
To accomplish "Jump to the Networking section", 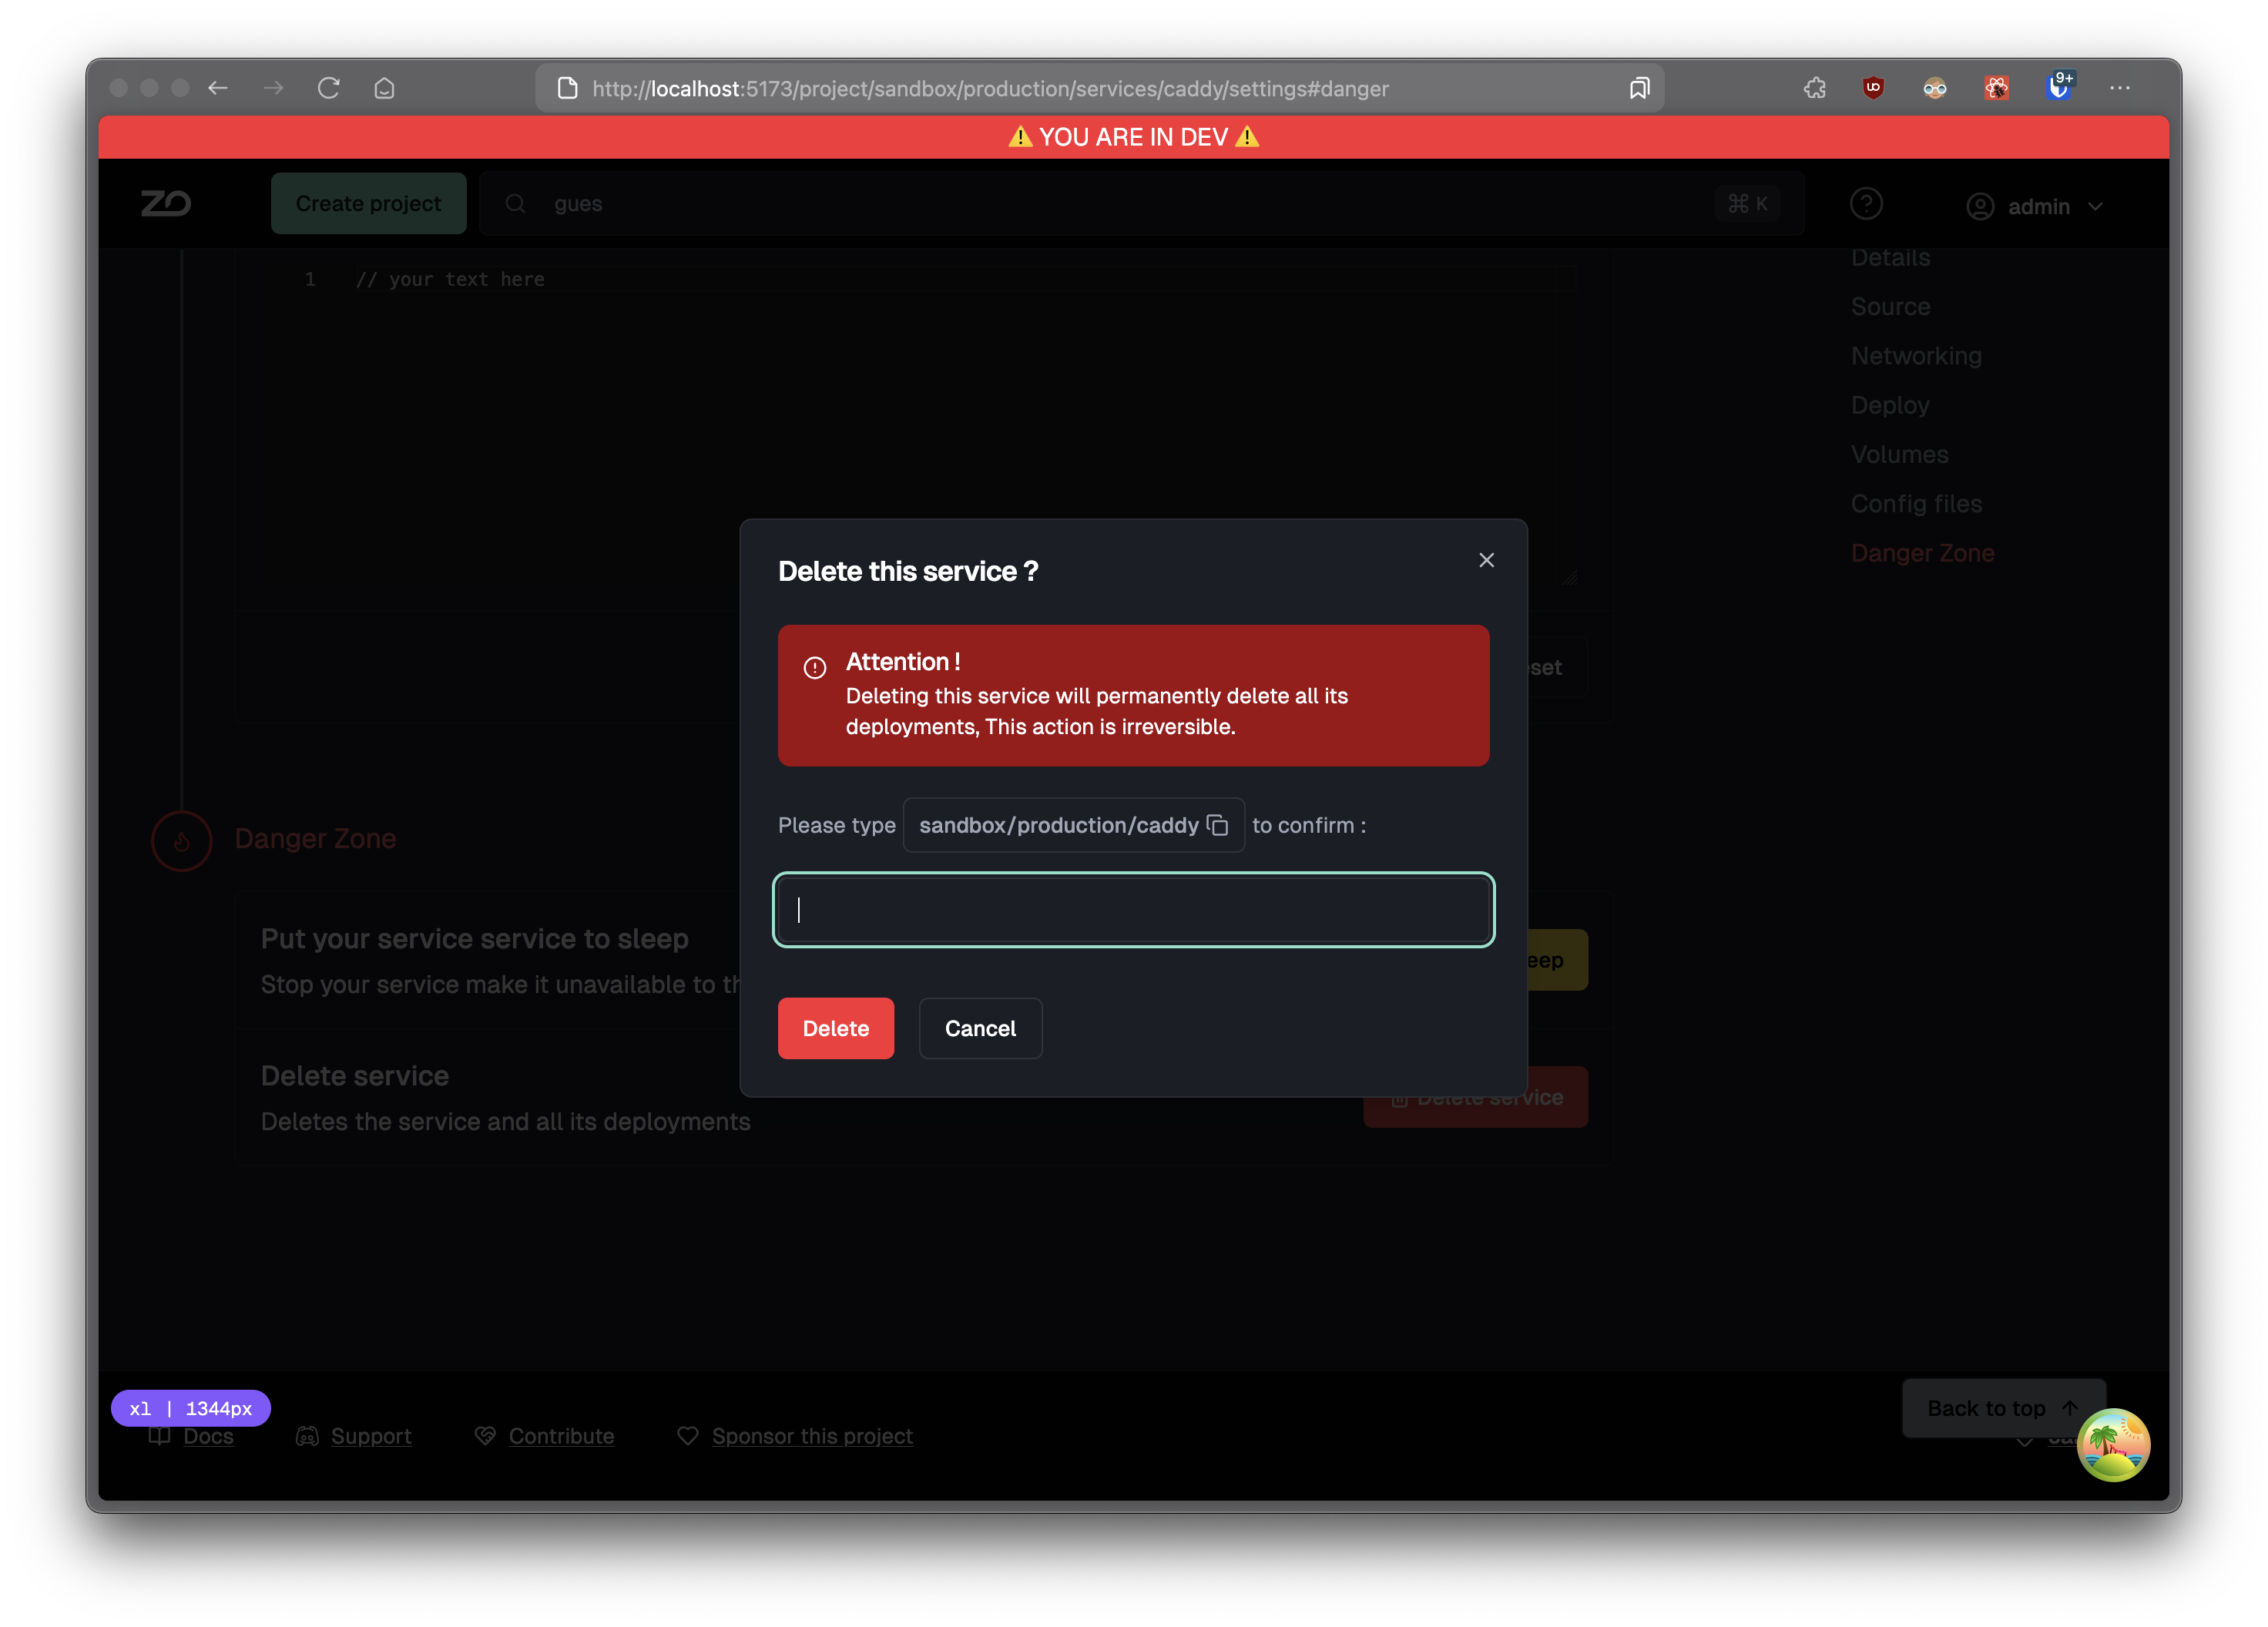I will [1916, 356].
